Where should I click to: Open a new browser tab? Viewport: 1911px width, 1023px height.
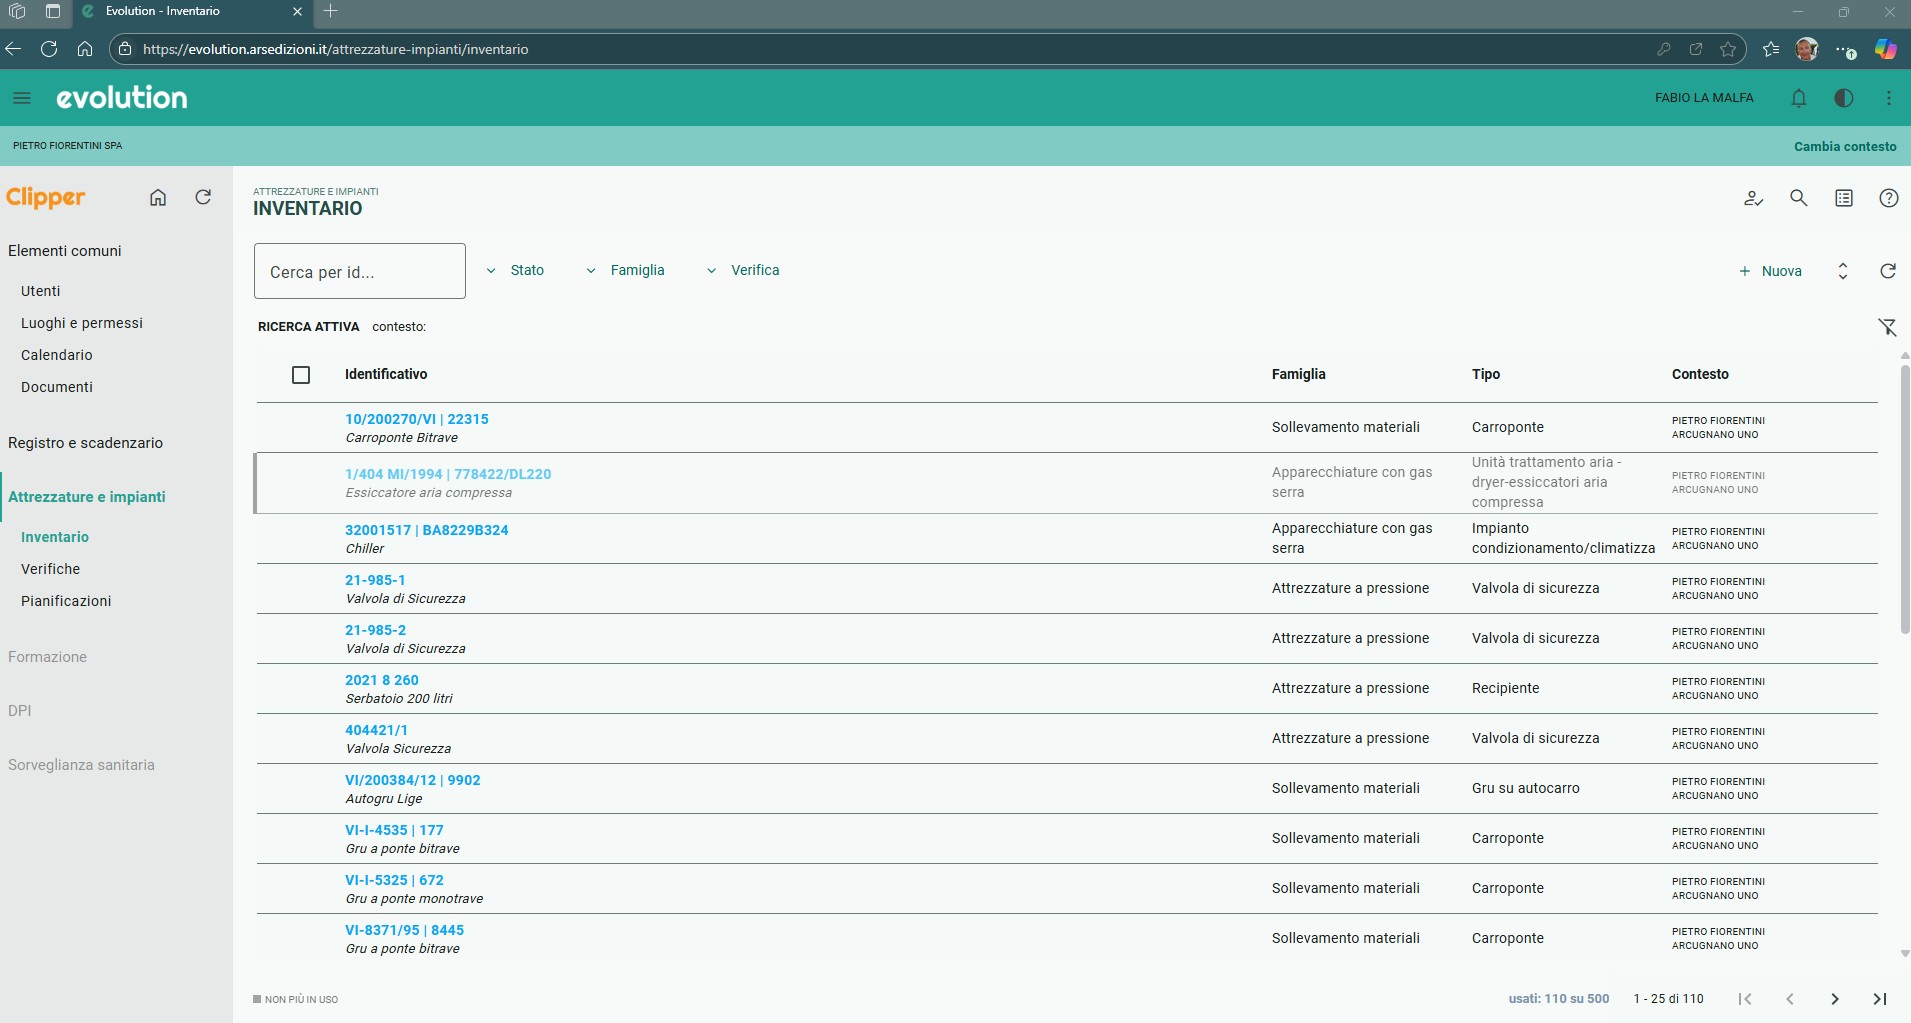(331, 11)
